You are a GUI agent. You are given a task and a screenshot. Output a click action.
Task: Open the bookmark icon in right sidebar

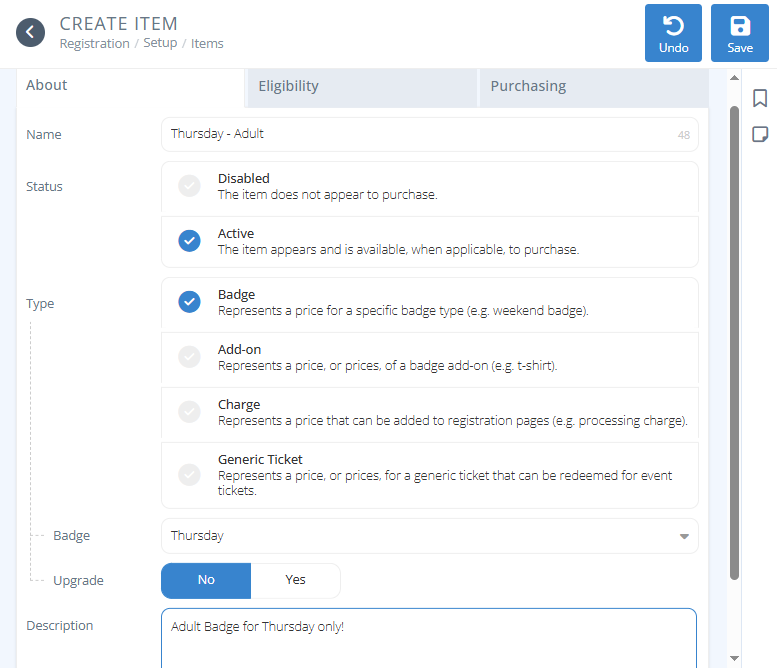click(760, 98)
